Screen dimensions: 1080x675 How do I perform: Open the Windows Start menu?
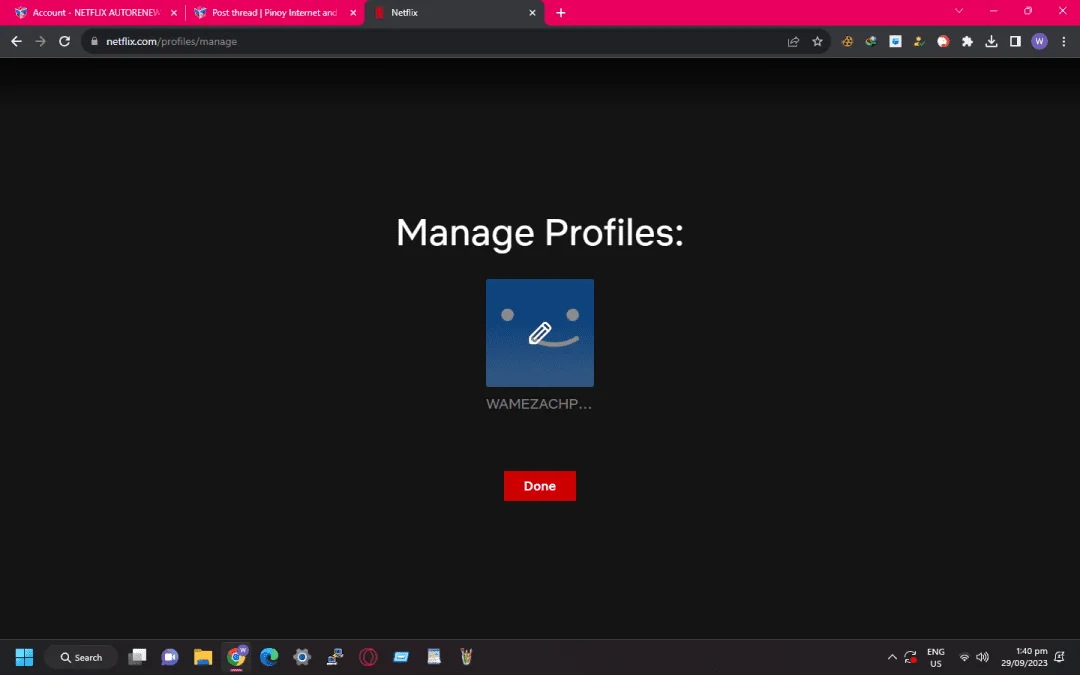pyautogui.click(x=24, y=657)
